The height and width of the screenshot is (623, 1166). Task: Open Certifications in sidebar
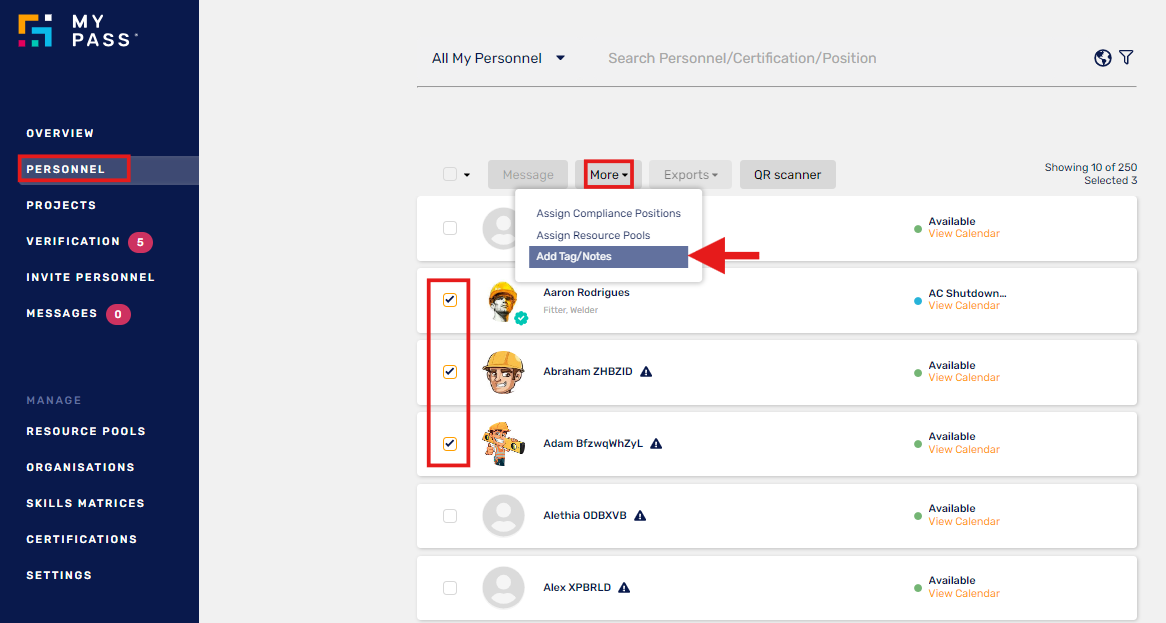tap(82, 540)
